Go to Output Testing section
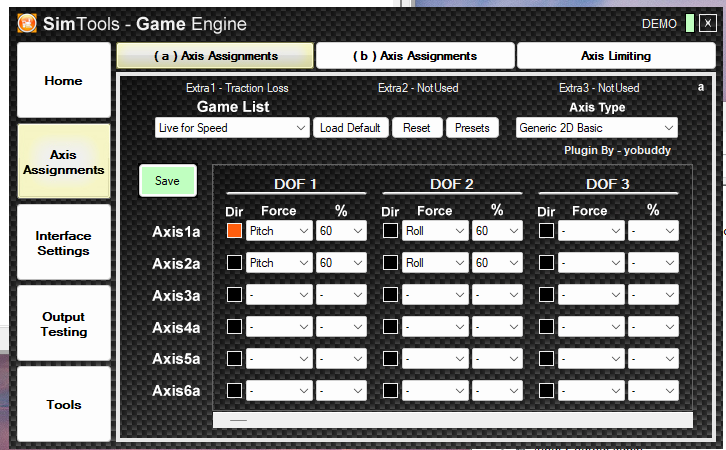This screenshot has height=450, width=726. (x=63, y=324)
